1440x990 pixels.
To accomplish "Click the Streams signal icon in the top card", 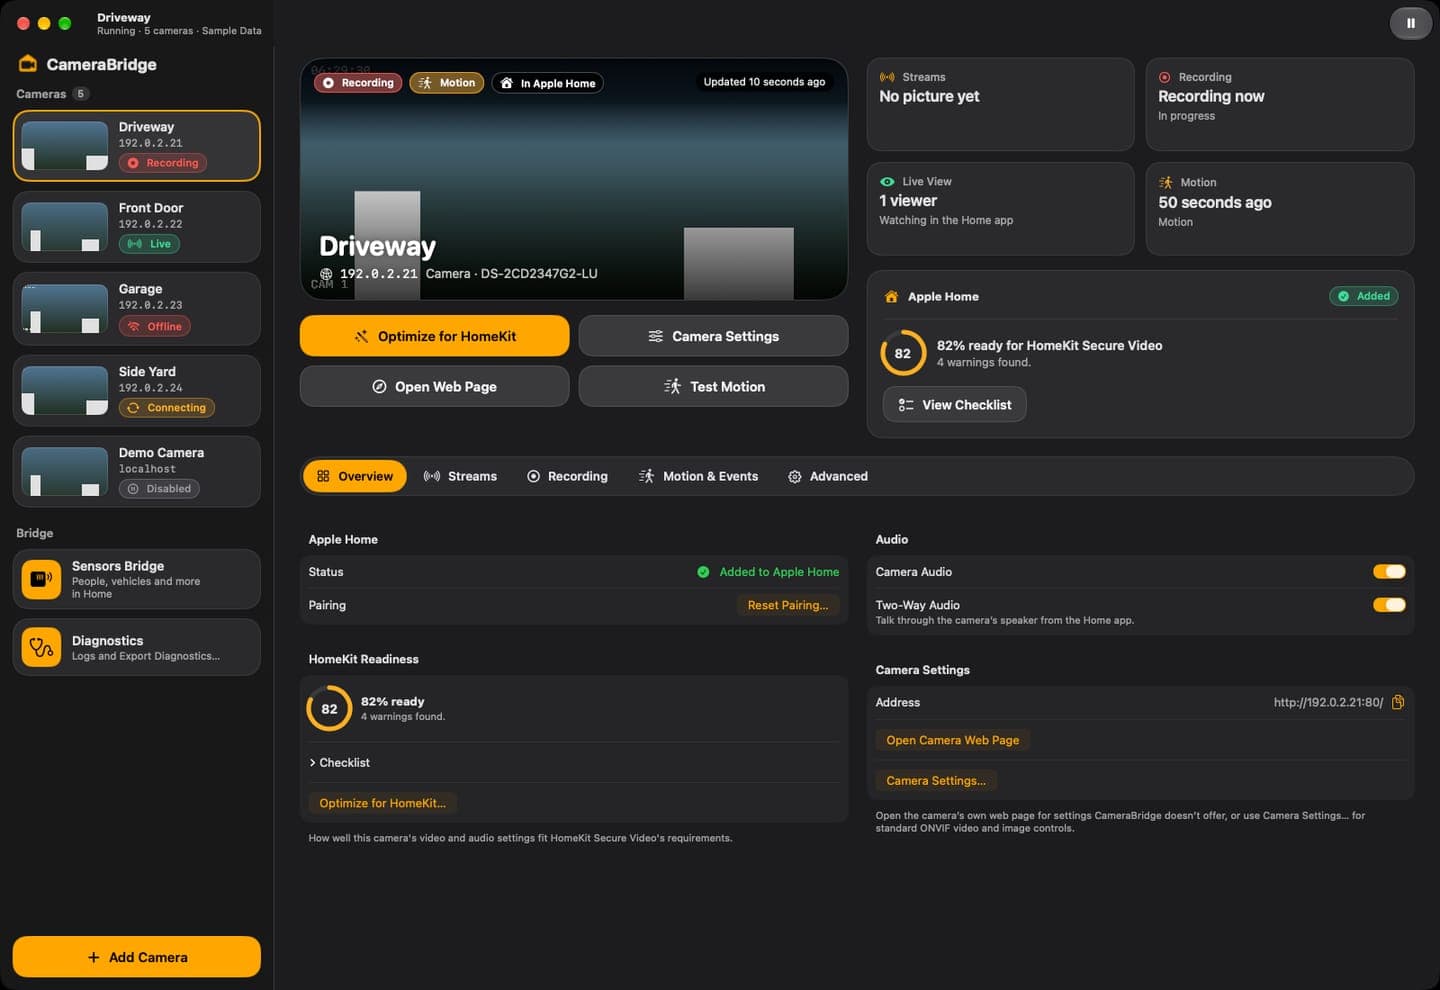I will 887,77.
